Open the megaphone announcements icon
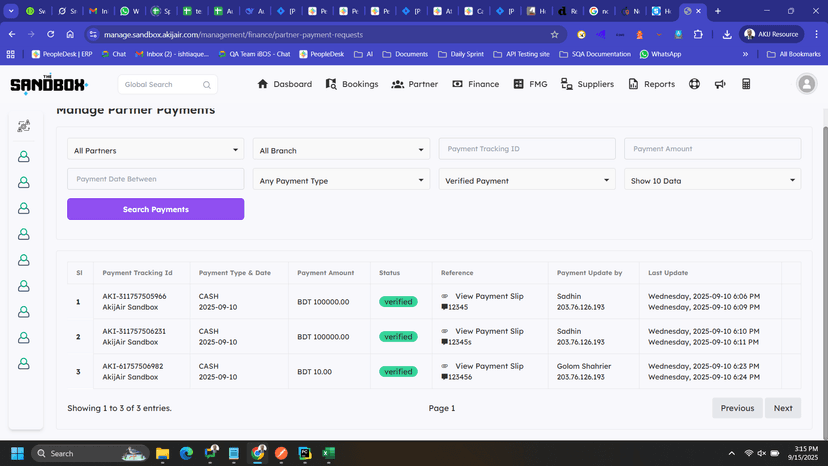Viewport: 828px width, 466px height. point(720,85)
